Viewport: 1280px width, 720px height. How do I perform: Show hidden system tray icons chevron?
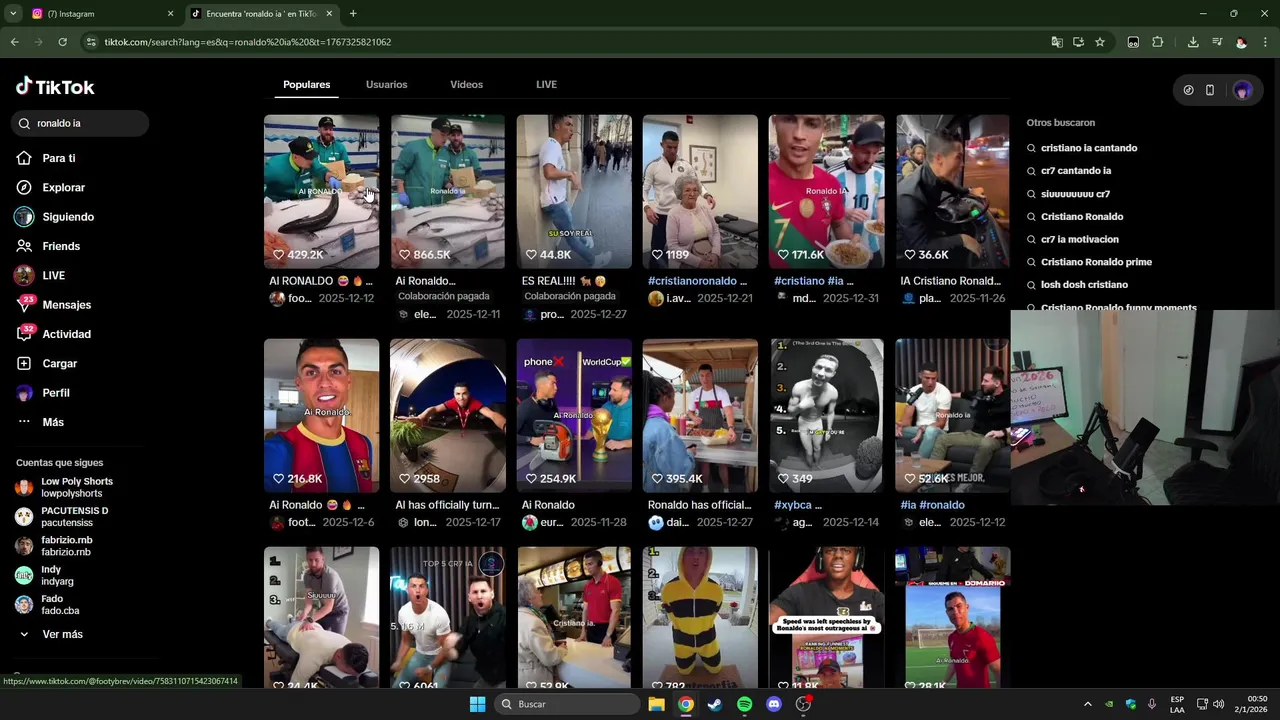[x=1088, y=704]
